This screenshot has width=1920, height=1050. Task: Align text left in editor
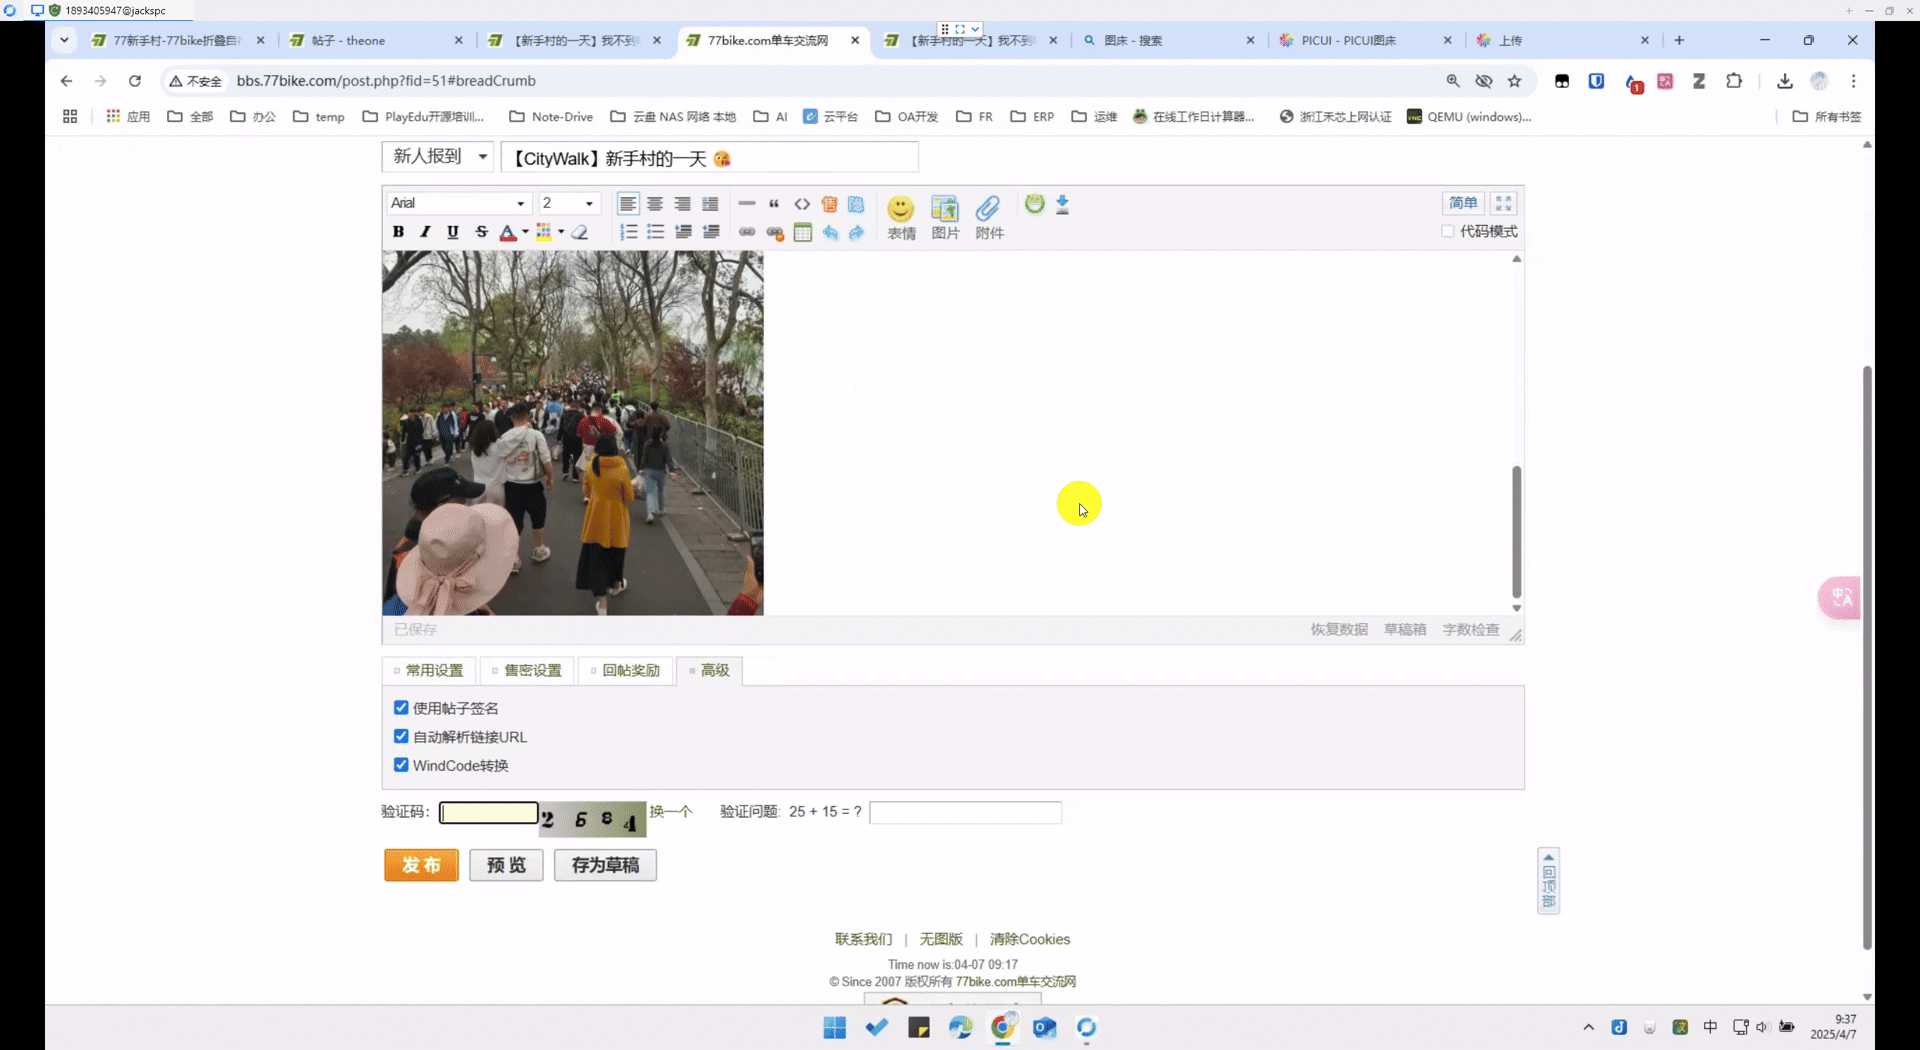[627, 204]
